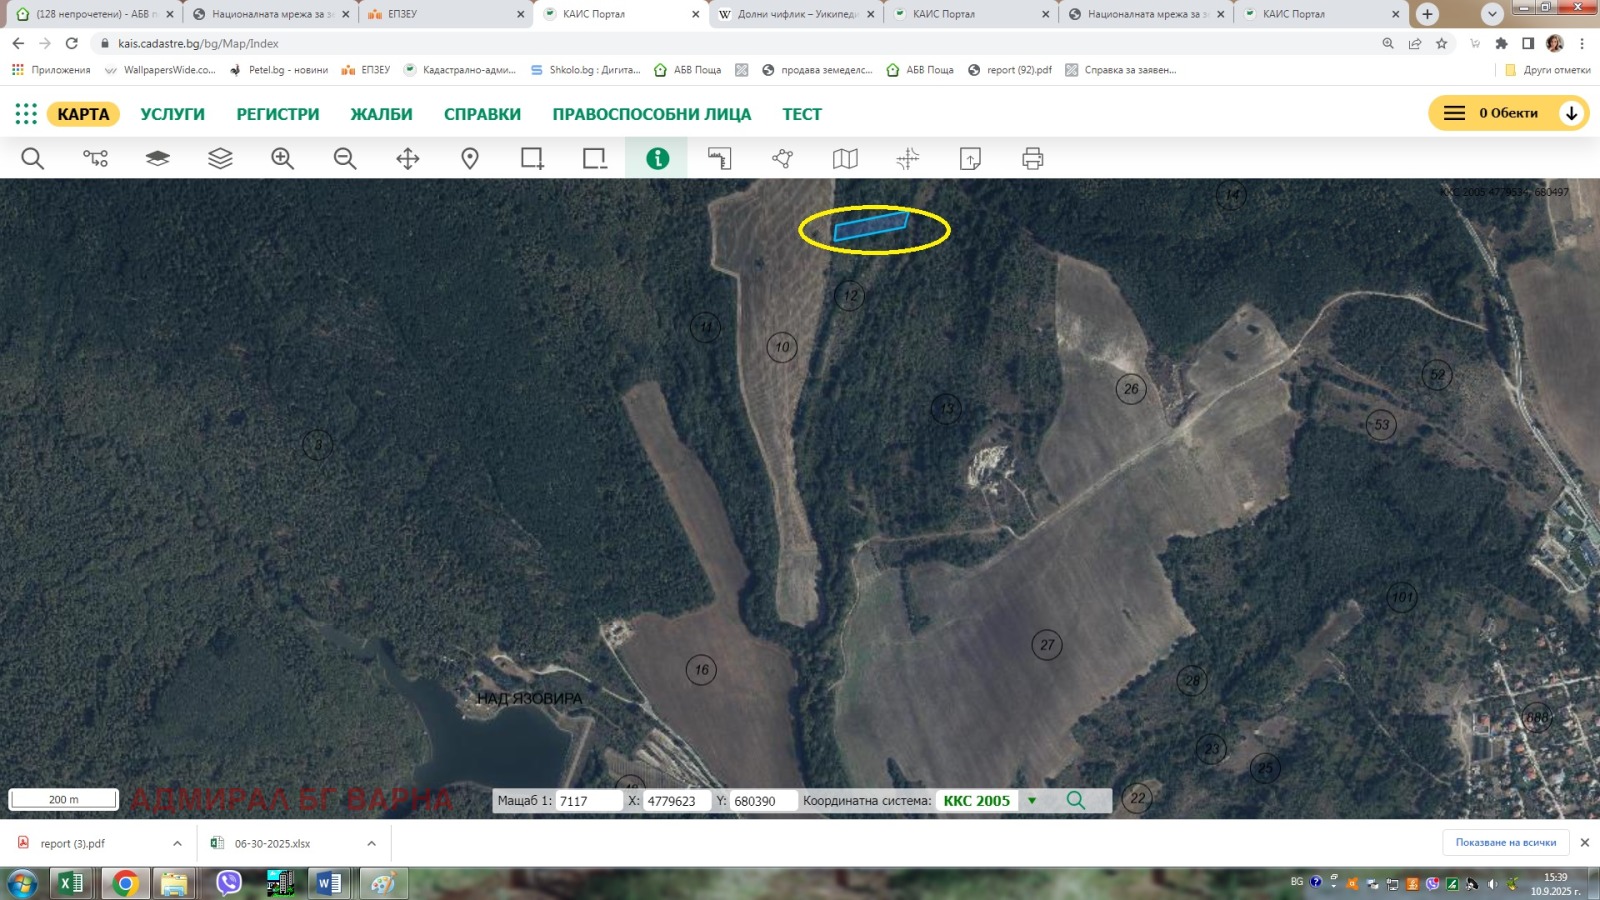
Task: Open the СПРАВКИ menu
Action: point(482,114)
